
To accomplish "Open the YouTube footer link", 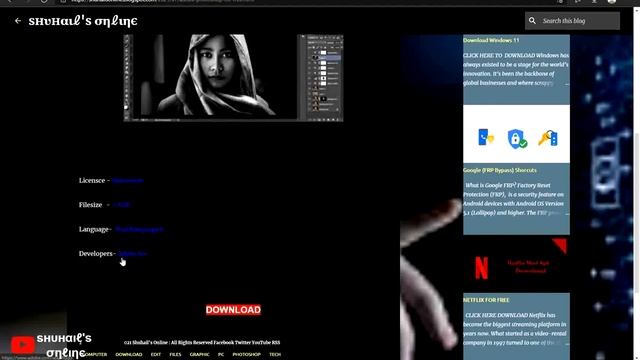I will point(261,342).
